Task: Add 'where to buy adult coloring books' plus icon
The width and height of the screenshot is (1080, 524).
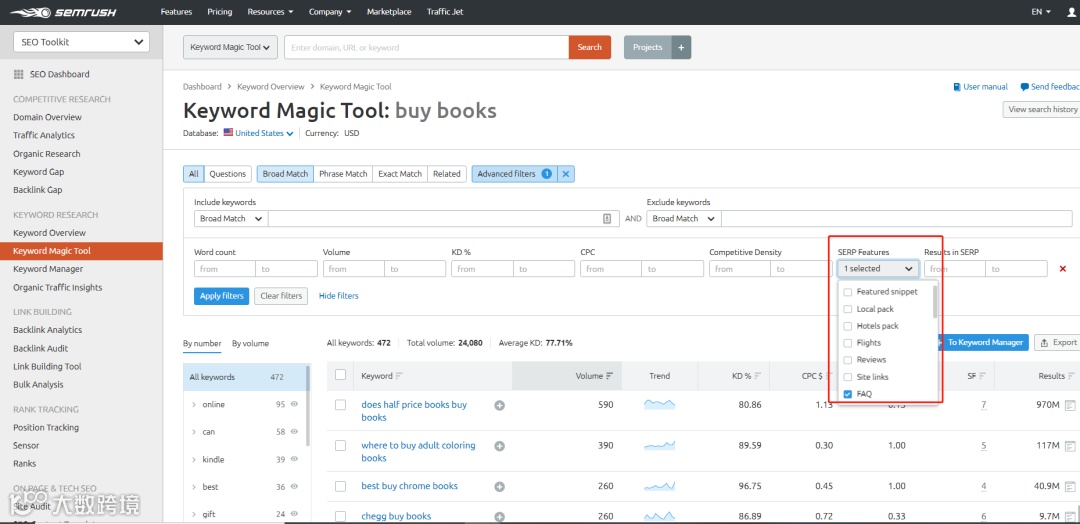Action: 499,446
